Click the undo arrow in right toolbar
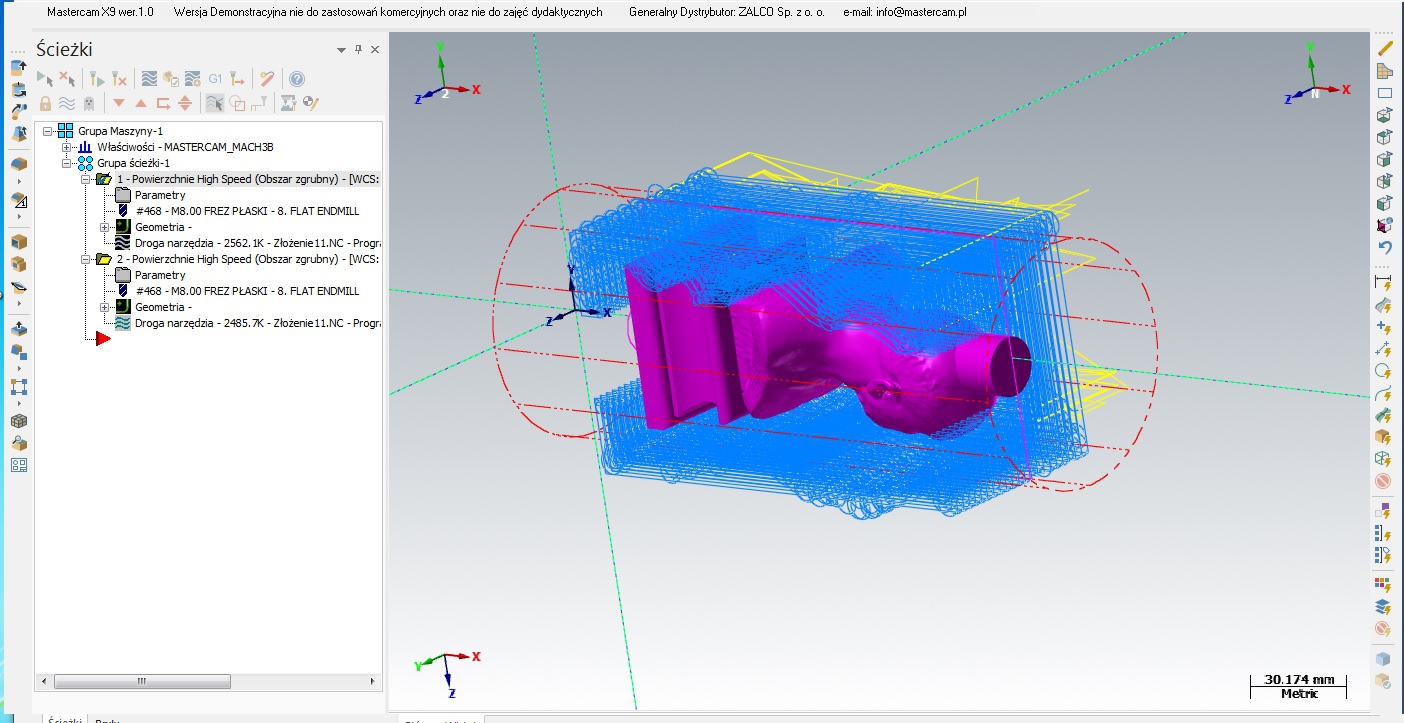Image resolution: width=1404 pixels, height=723 pixels. click(x=1384, y=247)
